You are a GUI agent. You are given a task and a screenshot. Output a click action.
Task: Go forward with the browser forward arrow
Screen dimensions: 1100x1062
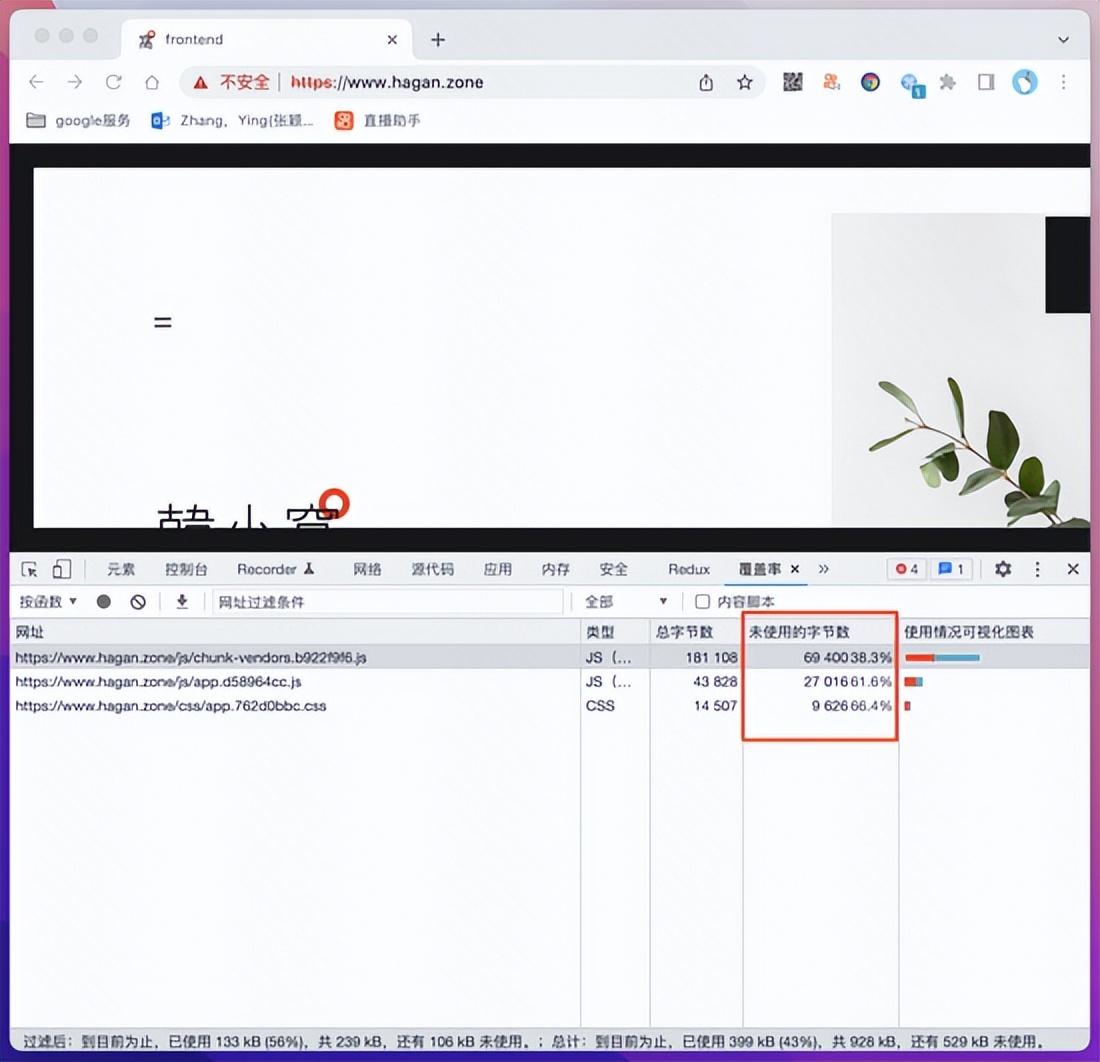click(x=74, y=82)
